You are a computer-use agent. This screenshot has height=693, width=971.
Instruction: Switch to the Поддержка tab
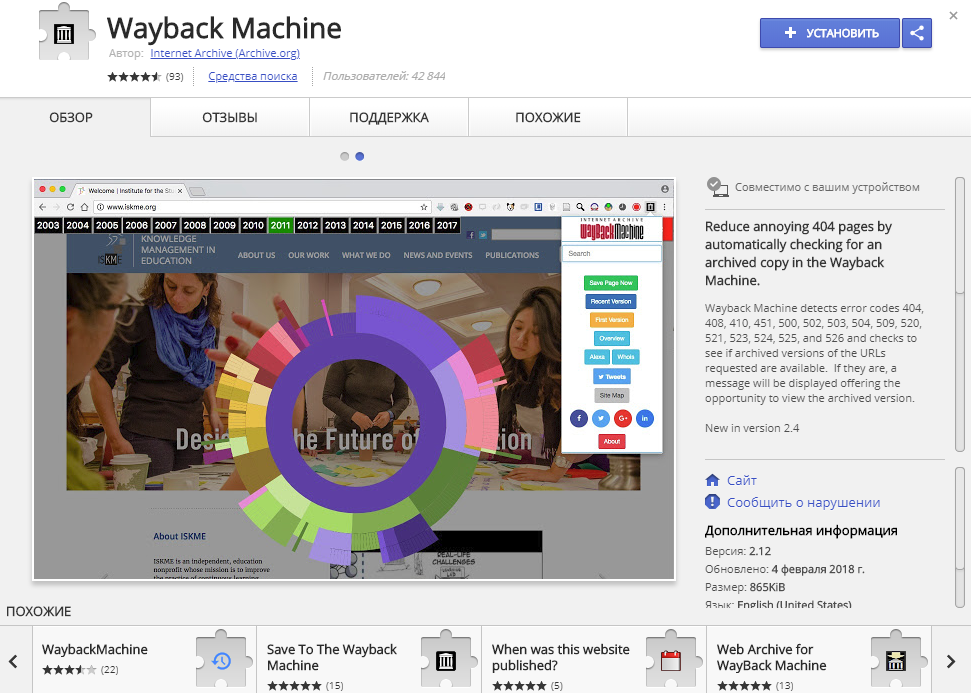pos(389,118)
